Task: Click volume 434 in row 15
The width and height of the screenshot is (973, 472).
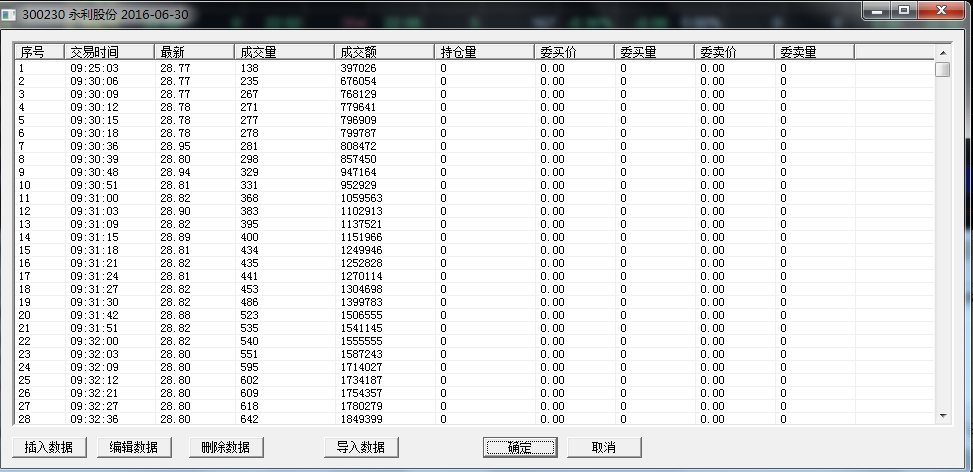Action: [249, 251]
